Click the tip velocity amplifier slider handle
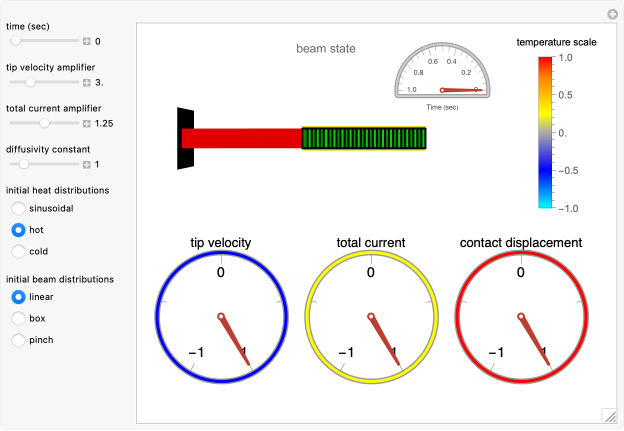 [x=30, y=82]
